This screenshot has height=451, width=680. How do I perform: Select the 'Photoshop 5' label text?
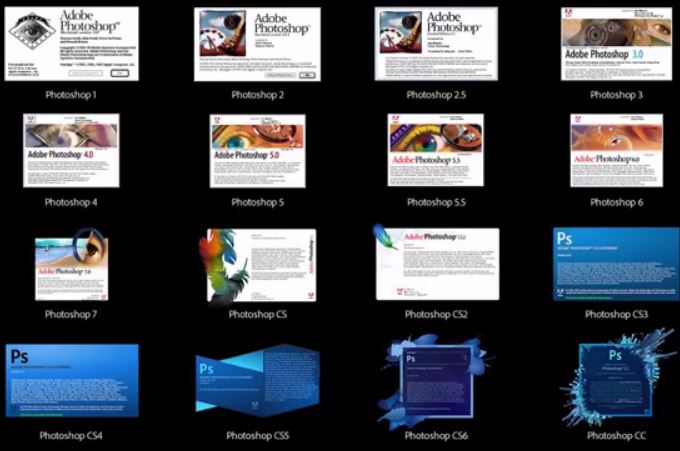258,202
